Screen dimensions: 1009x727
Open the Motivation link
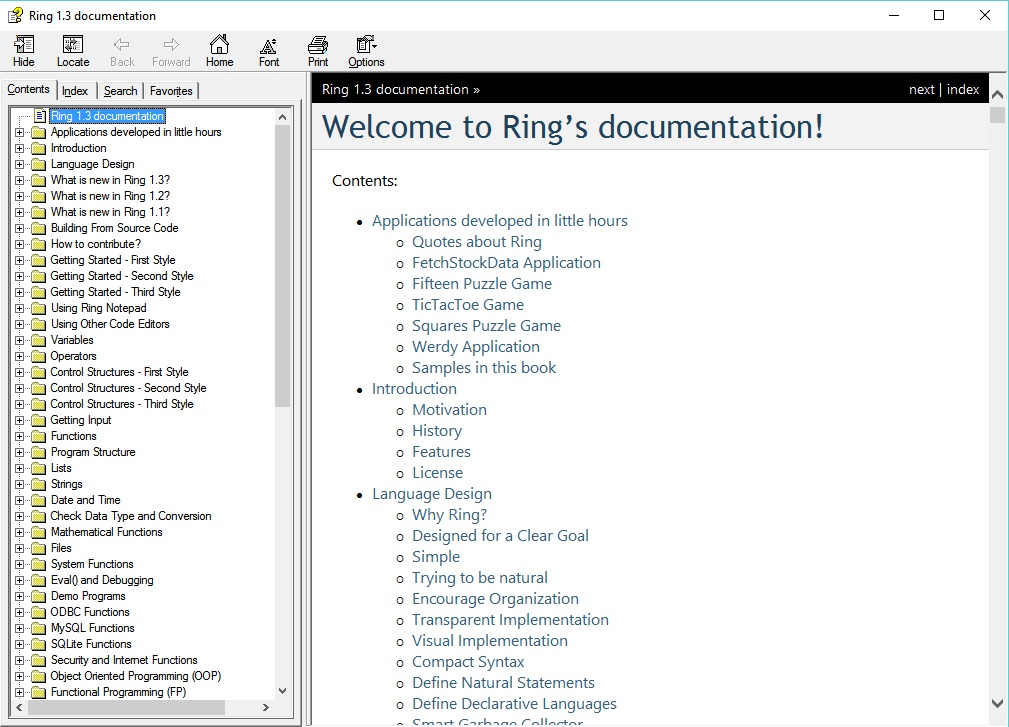(449, 410)
